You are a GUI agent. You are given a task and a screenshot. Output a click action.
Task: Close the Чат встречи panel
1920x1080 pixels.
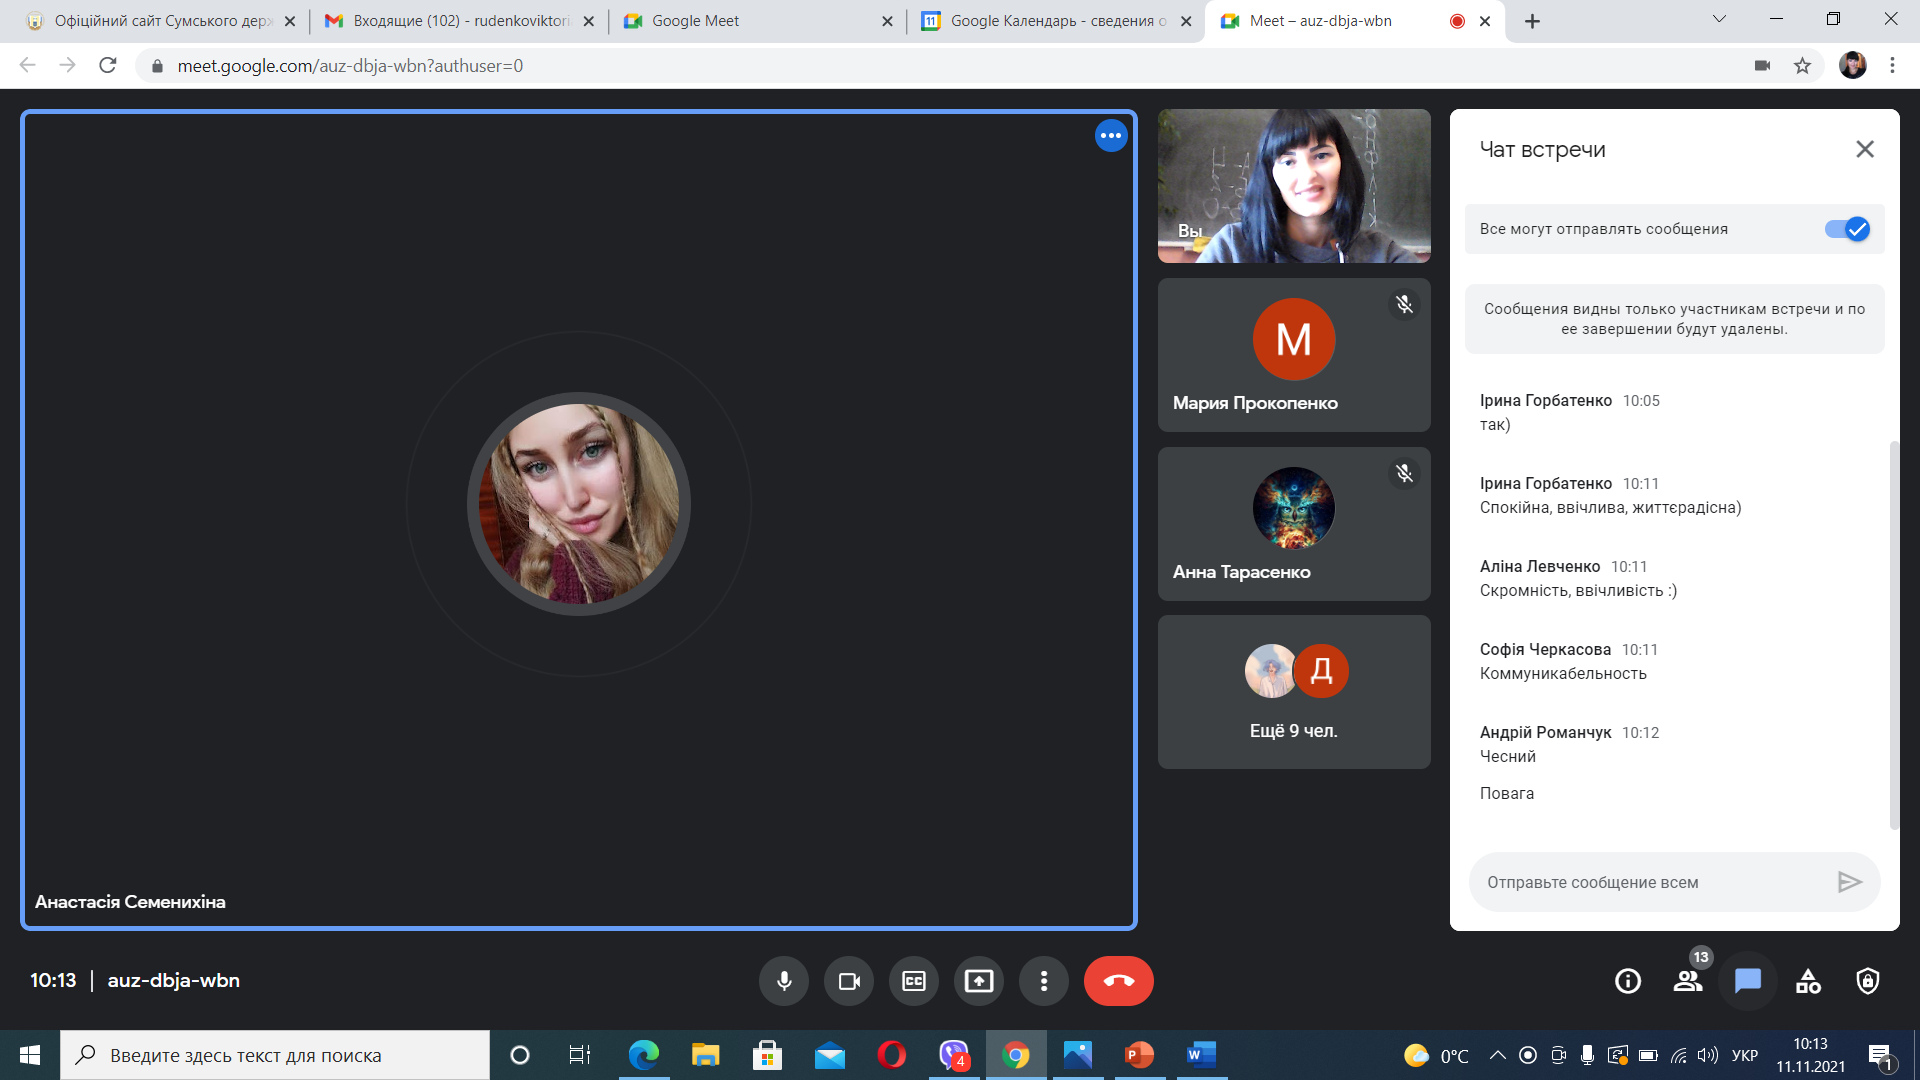[x=1865, y=149]
